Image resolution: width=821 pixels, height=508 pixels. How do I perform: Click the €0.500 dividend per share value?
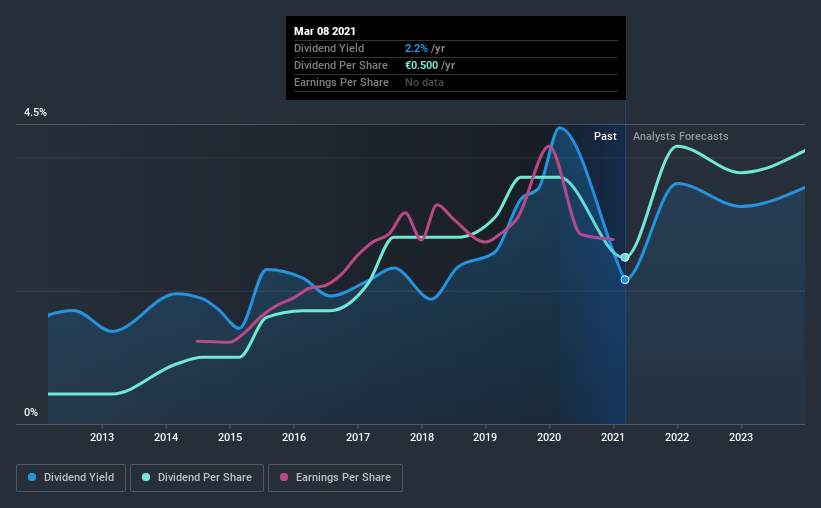pyautogui.click(x=421, y=65)
